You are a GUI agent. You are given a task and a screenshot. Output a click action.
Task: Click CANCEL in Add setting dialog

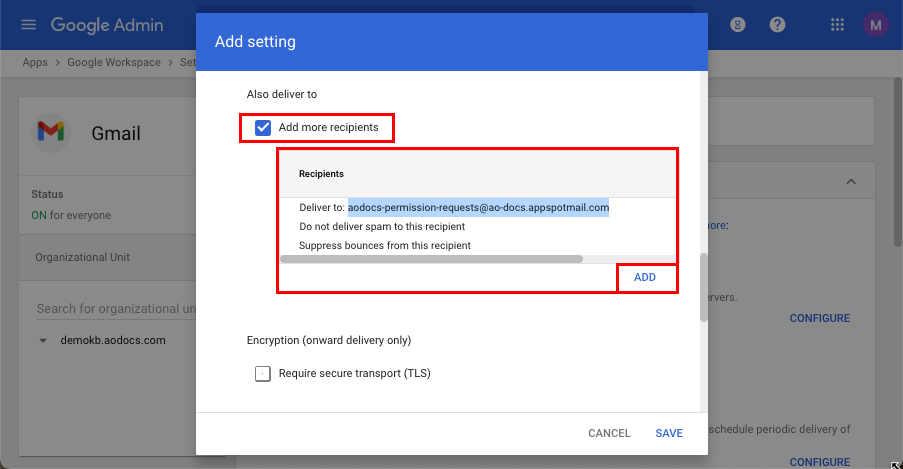coord(609,433)
